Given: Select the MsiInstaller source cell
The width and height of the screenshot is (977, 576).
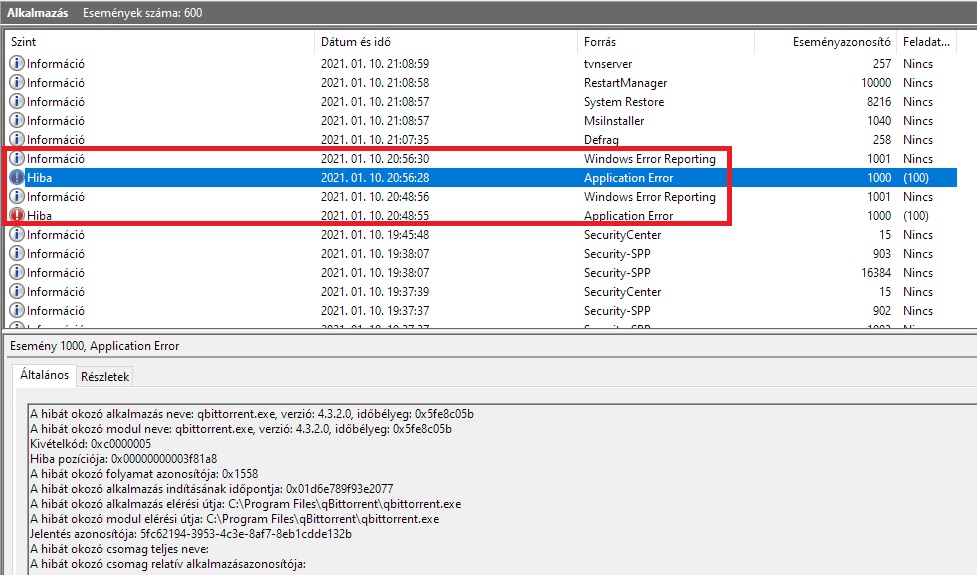Looking at the screenshot, I should [614, 120].
